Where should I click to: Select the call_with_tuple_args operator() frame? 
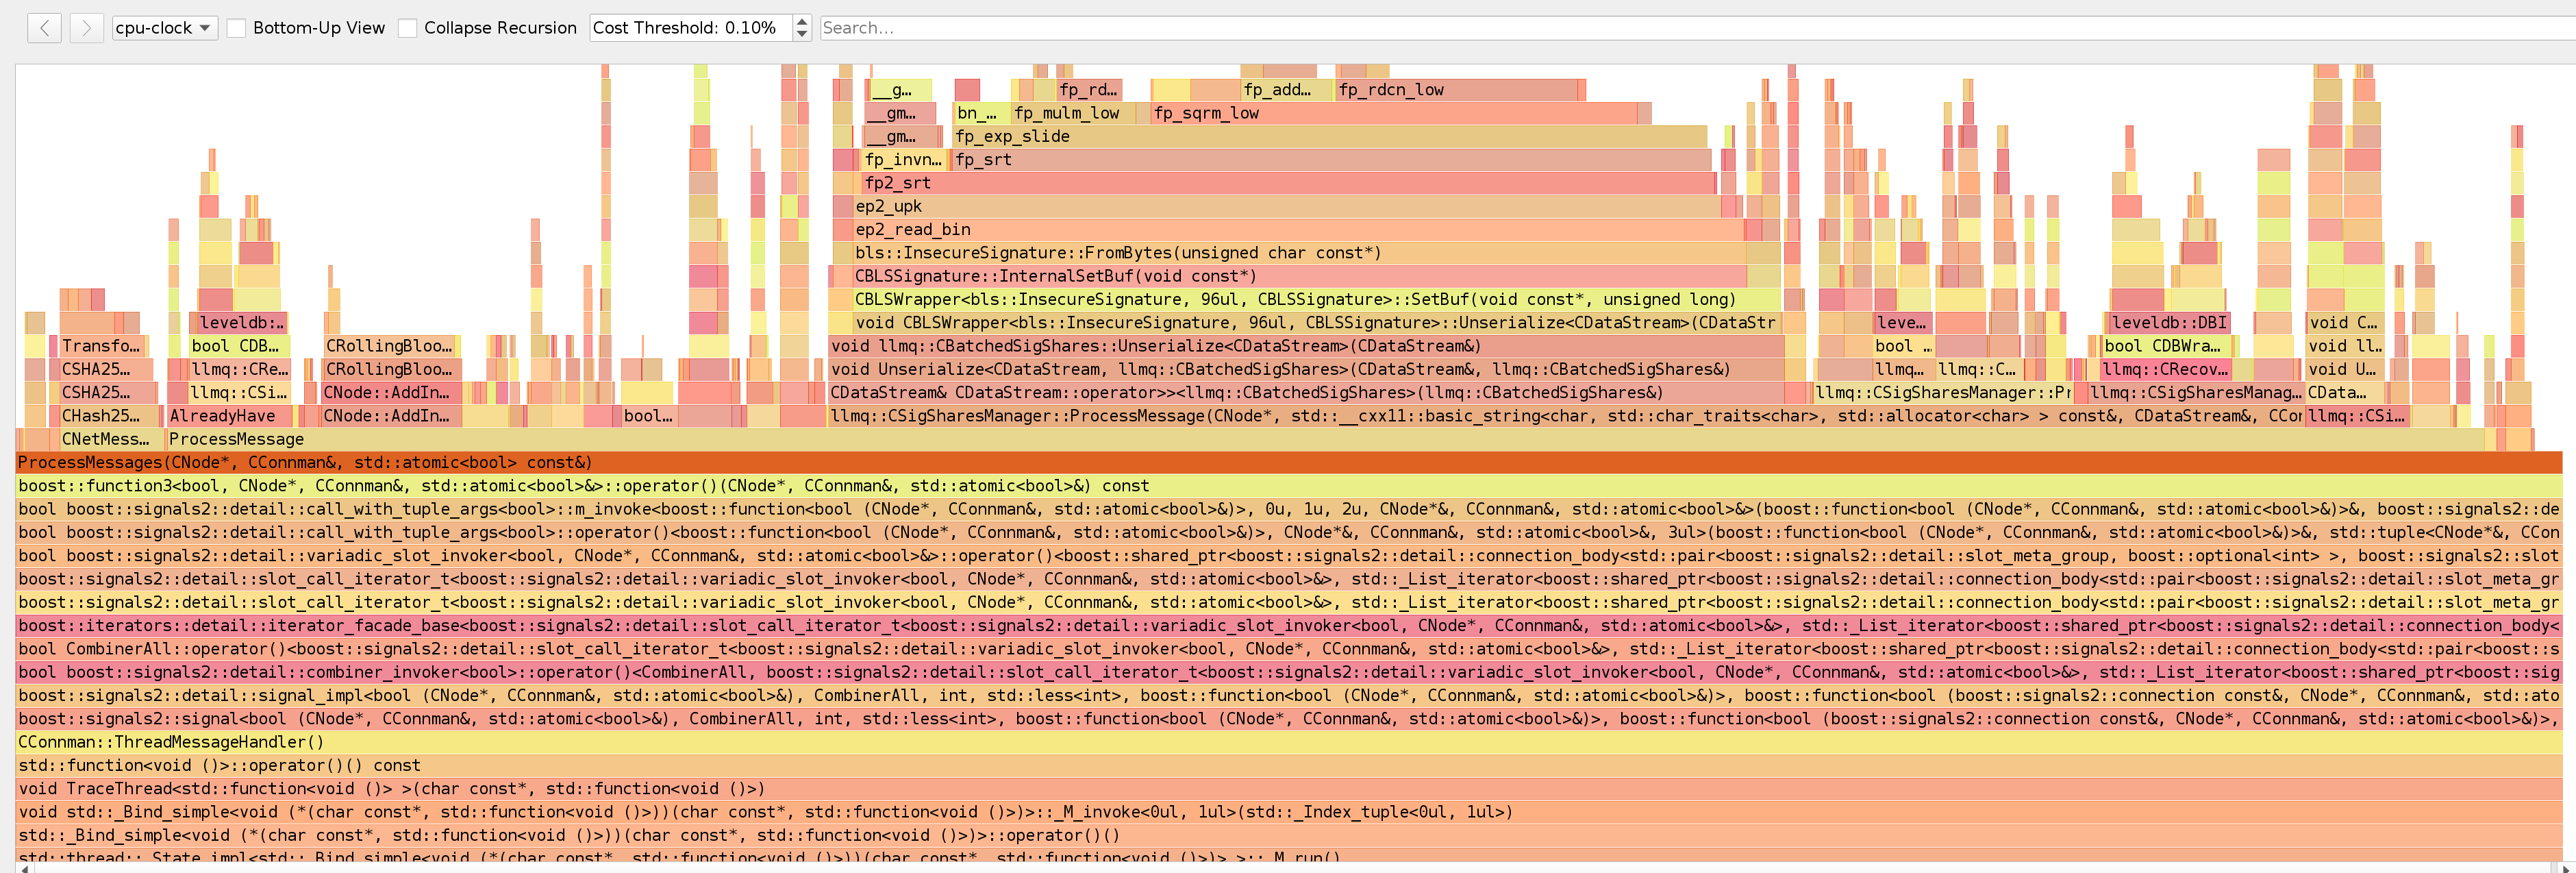pyautogui.click(x=1289, y=532)
